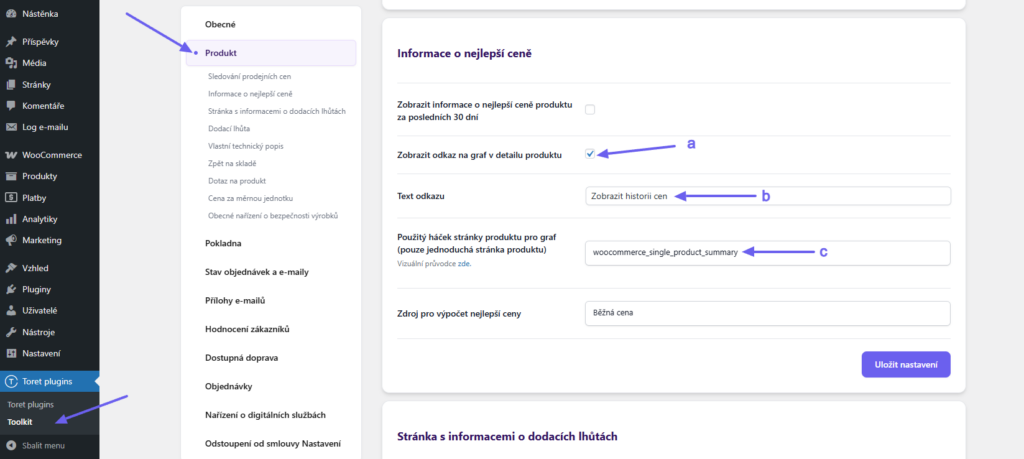This screenshot has width=1024, height=459.
Task: Jump to Informace o nejlepší ceně
Action: click(x=250, y=94)
